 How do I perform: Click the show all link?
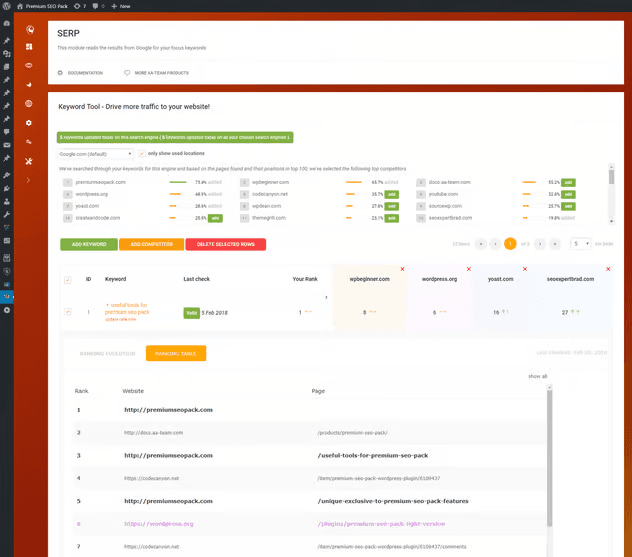(x=538, y=376)
